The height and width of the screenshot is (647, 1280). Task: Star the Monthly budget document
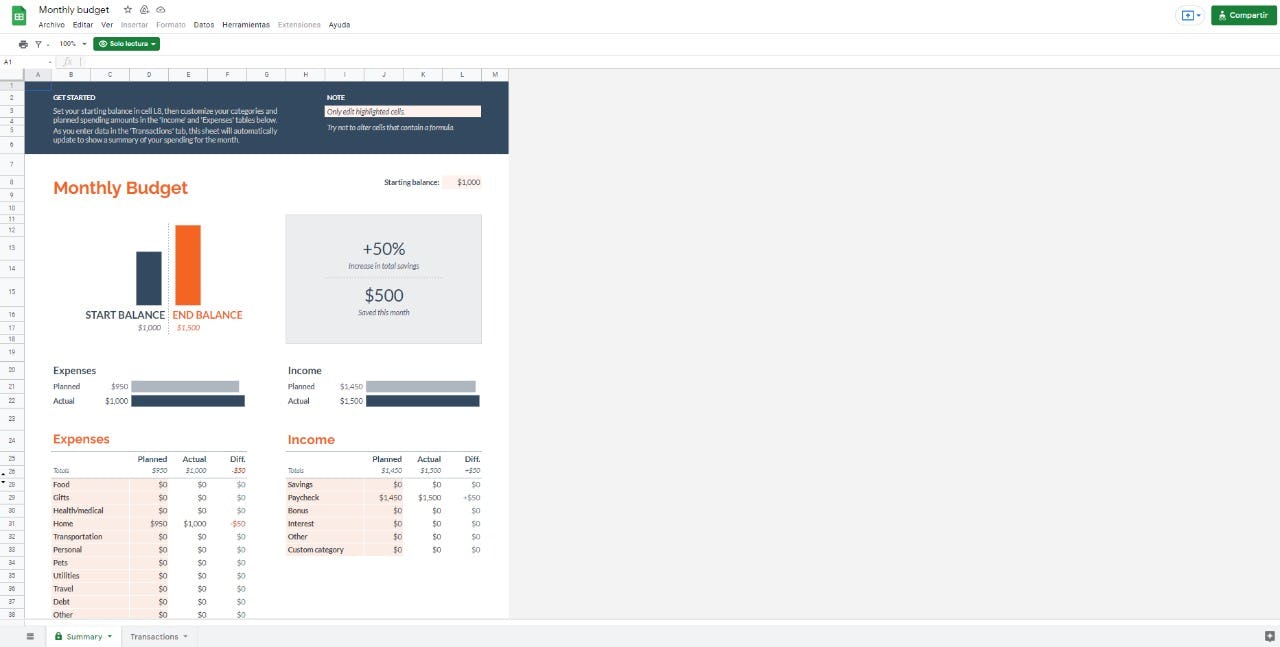[x=127, y=9]
